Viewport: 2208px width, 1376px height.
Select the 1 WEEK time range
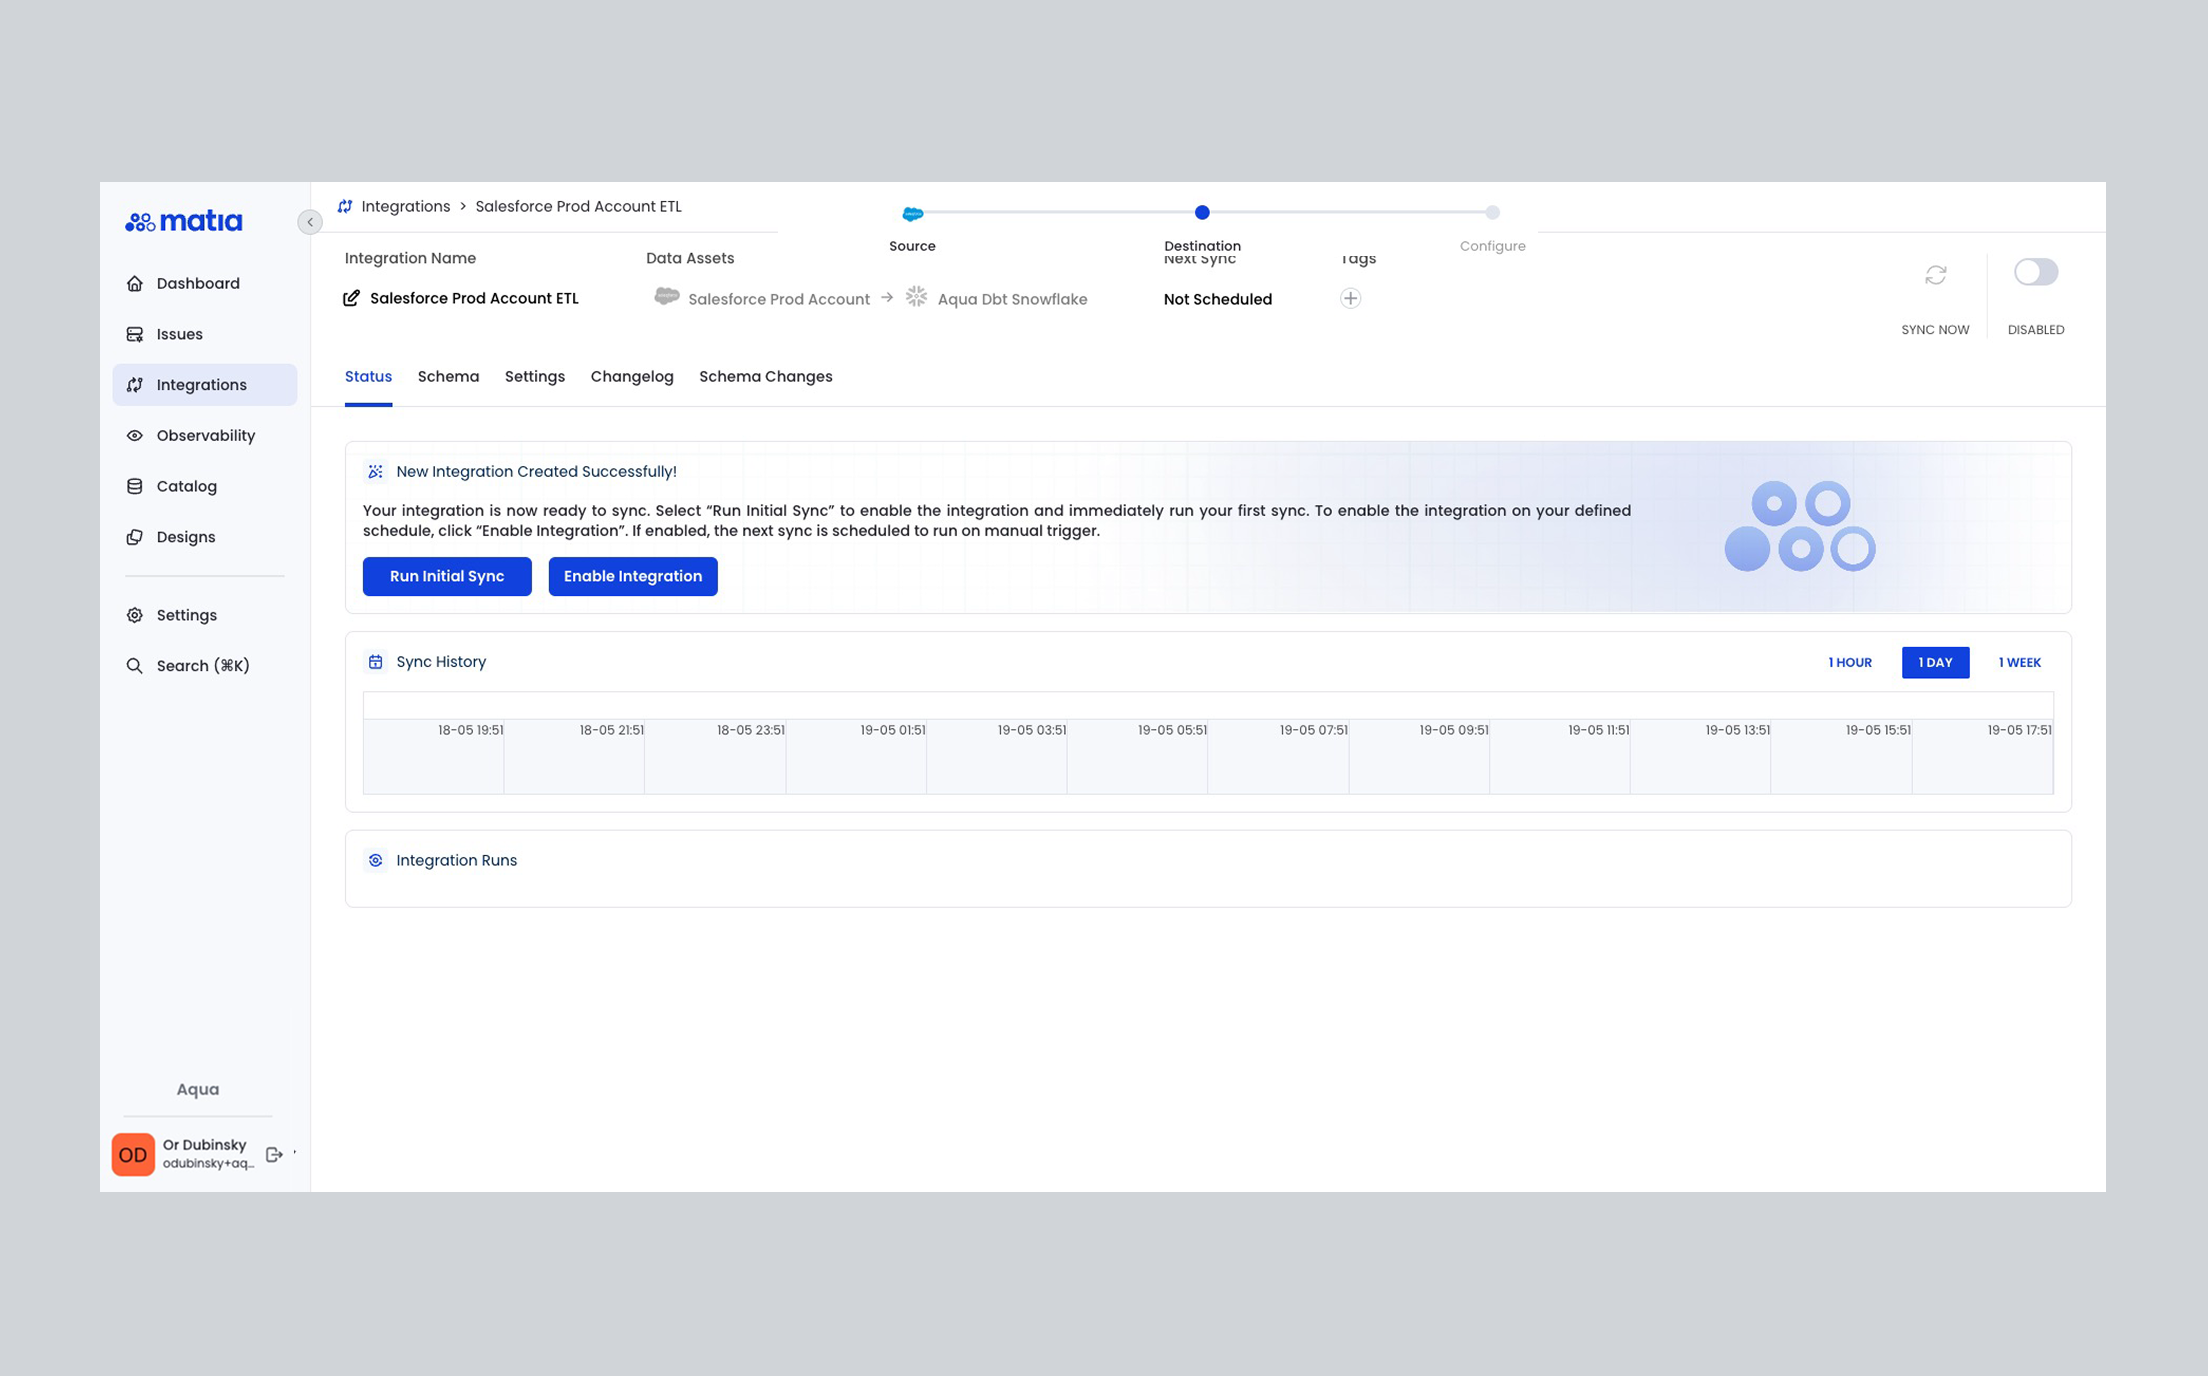(2019, 662)
